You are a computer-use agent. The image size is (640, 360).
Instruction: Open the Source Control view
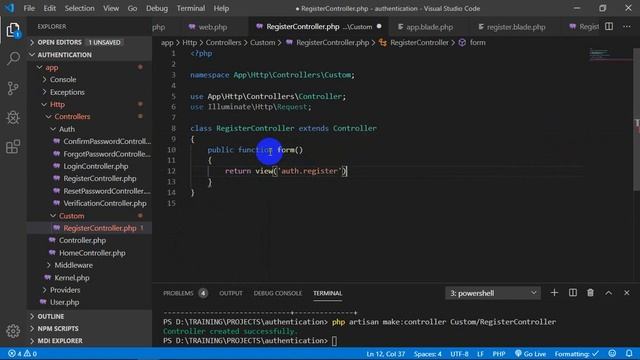(x=13, y=88)
